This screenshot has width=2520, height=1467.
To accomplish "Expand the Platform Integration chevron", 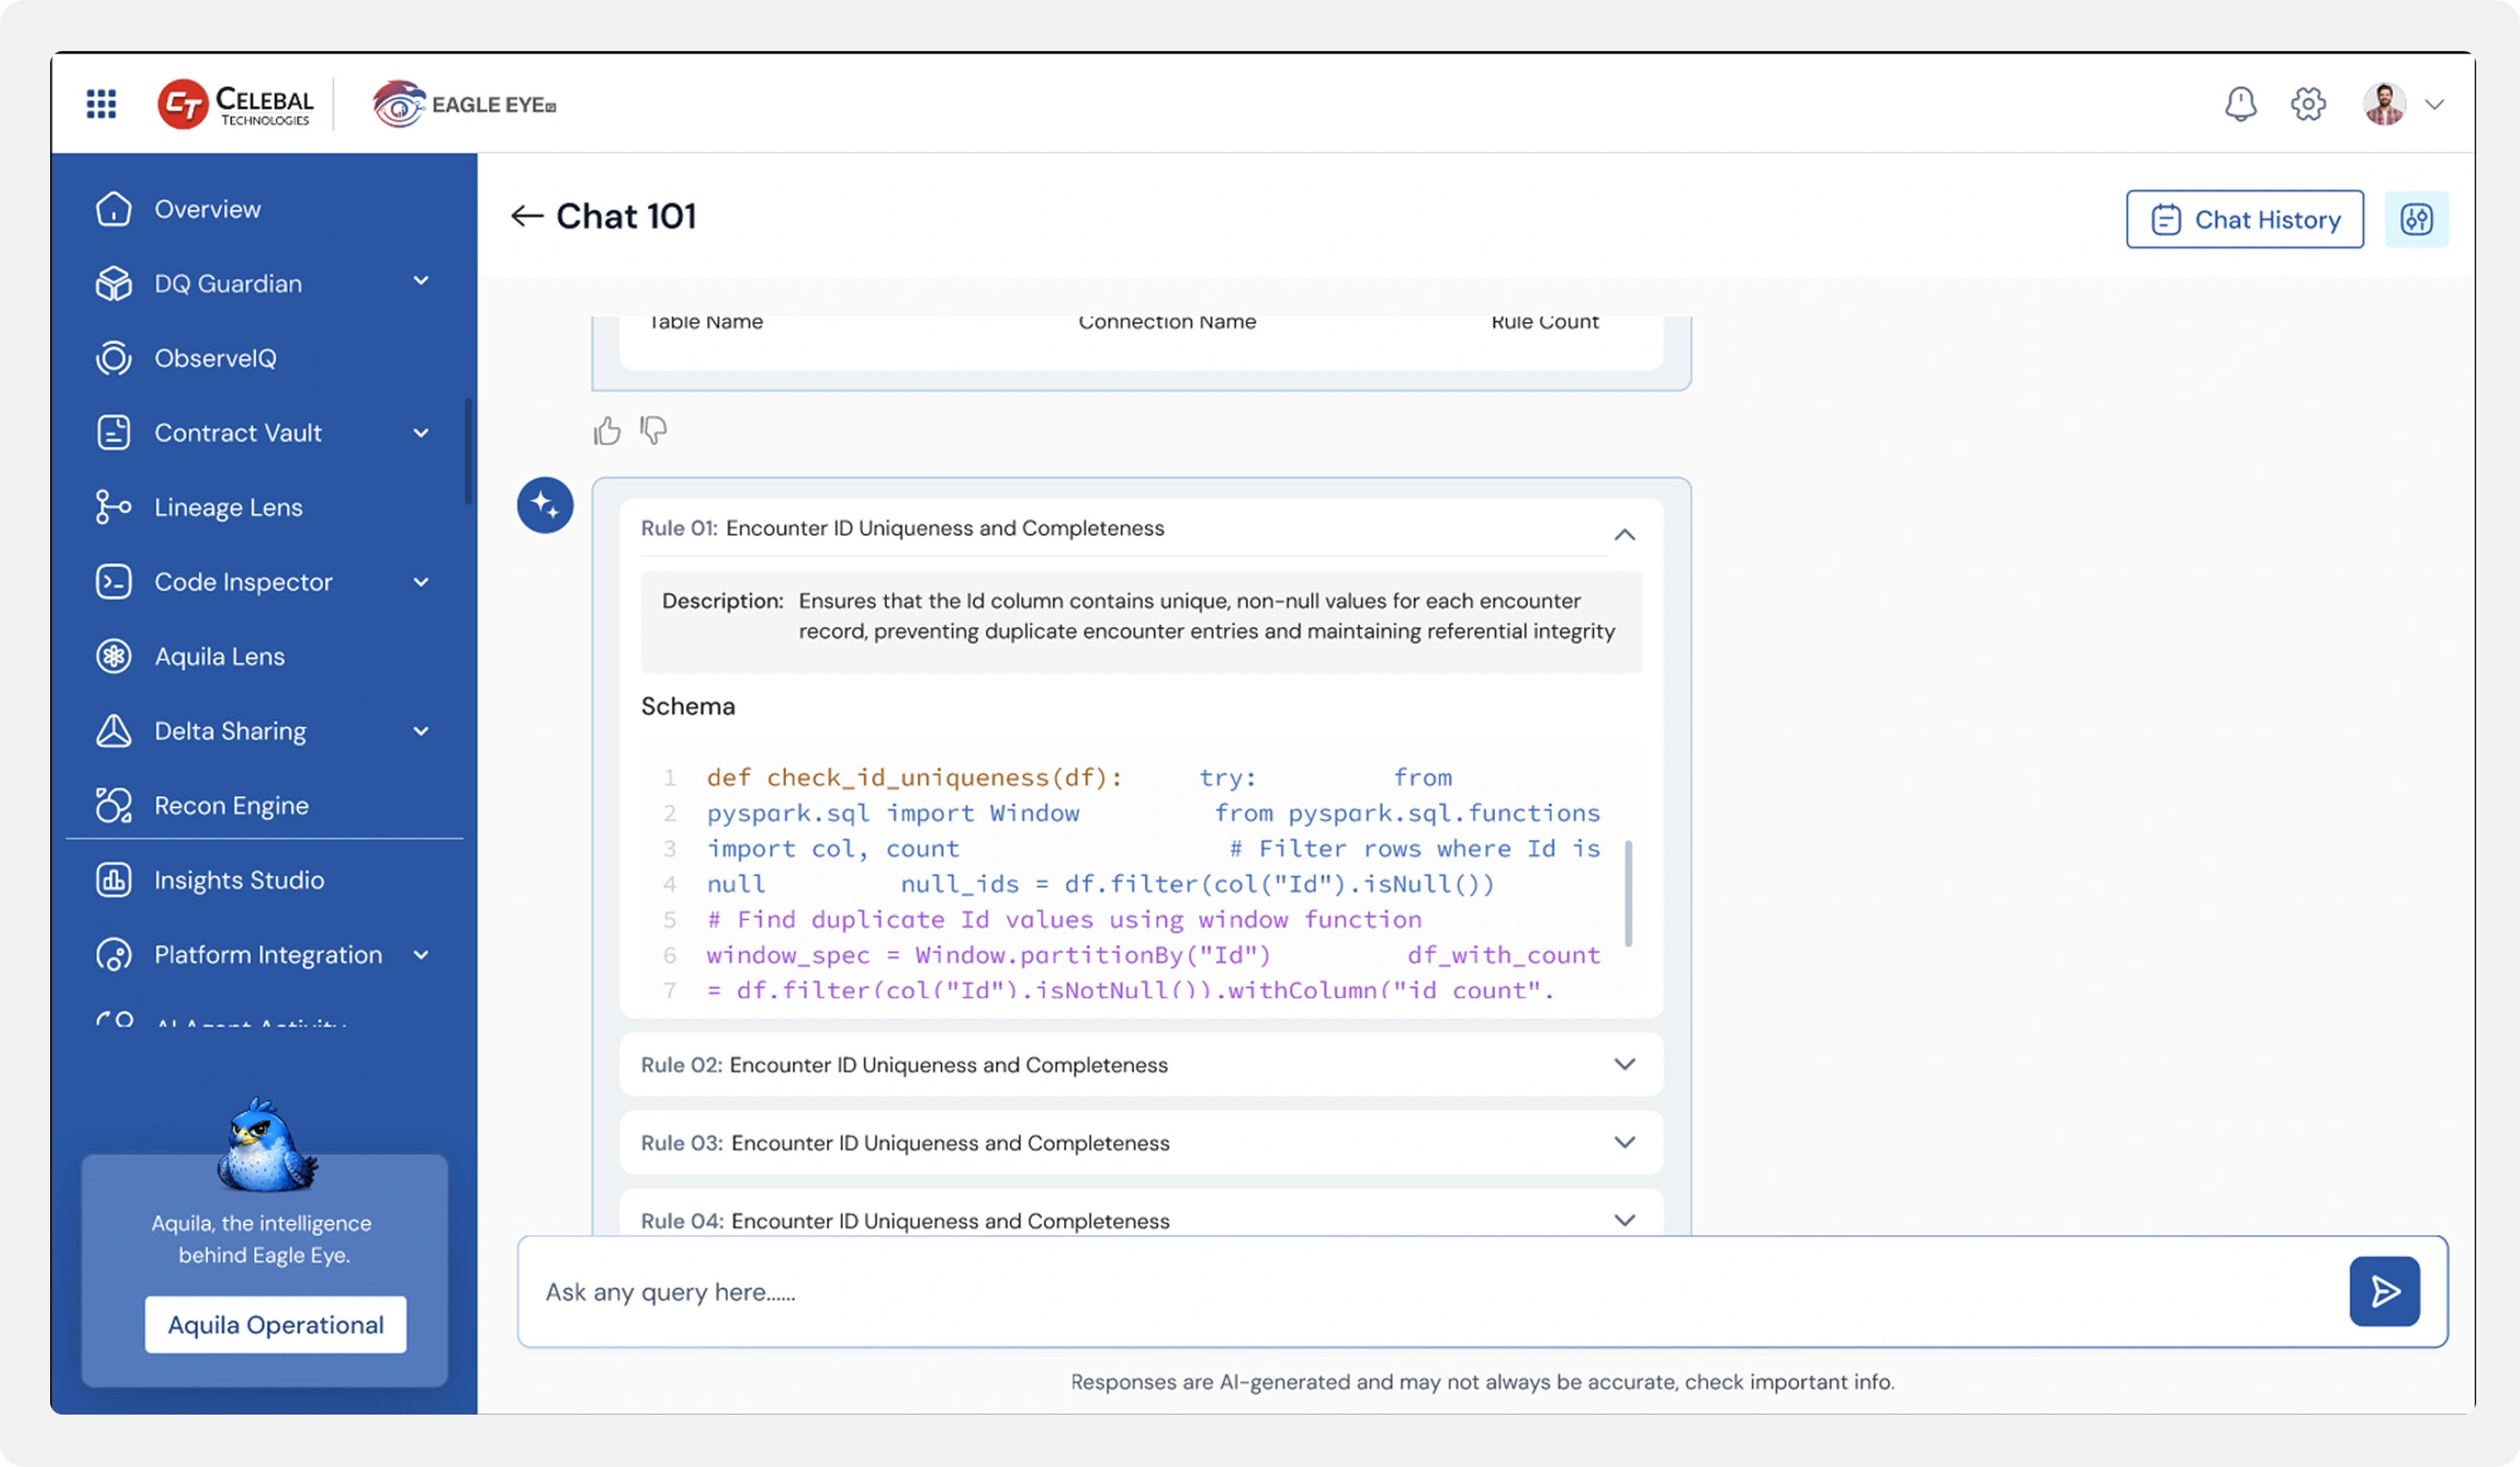I will tap(421, 955).
